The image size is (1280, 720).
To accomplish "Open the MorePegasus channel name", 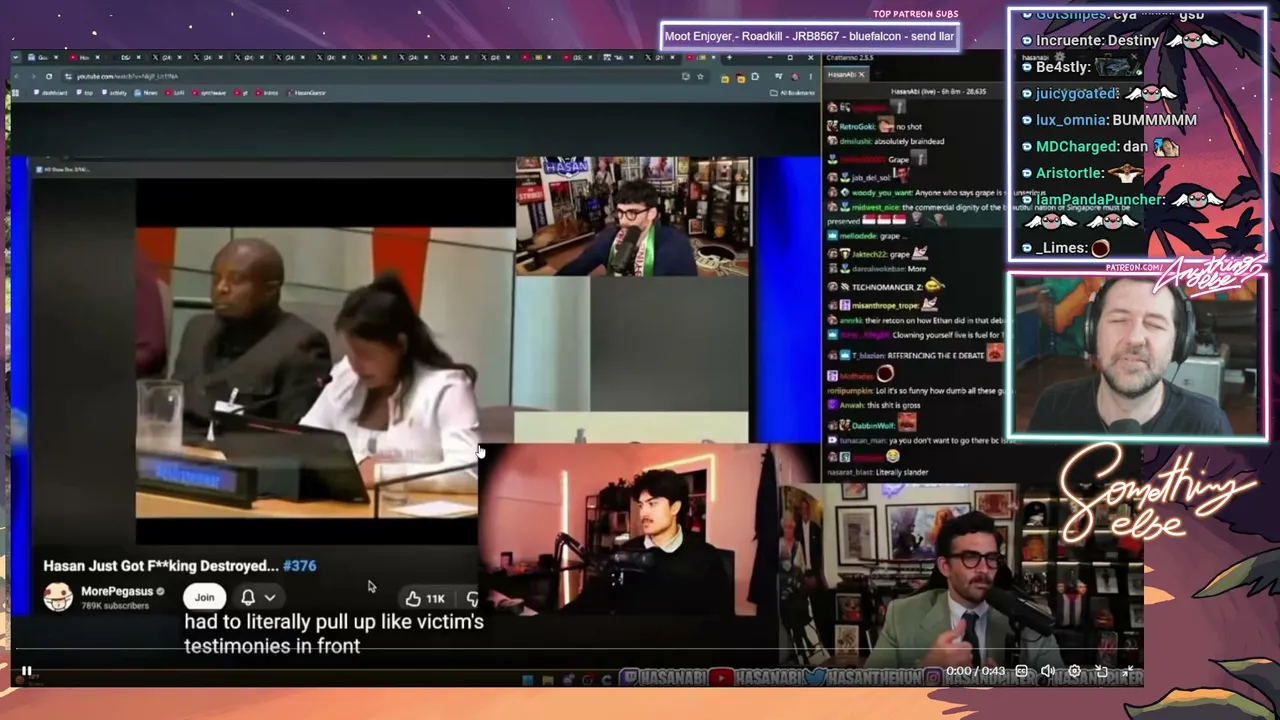I will pyautogui.click(x=117, y=591).
